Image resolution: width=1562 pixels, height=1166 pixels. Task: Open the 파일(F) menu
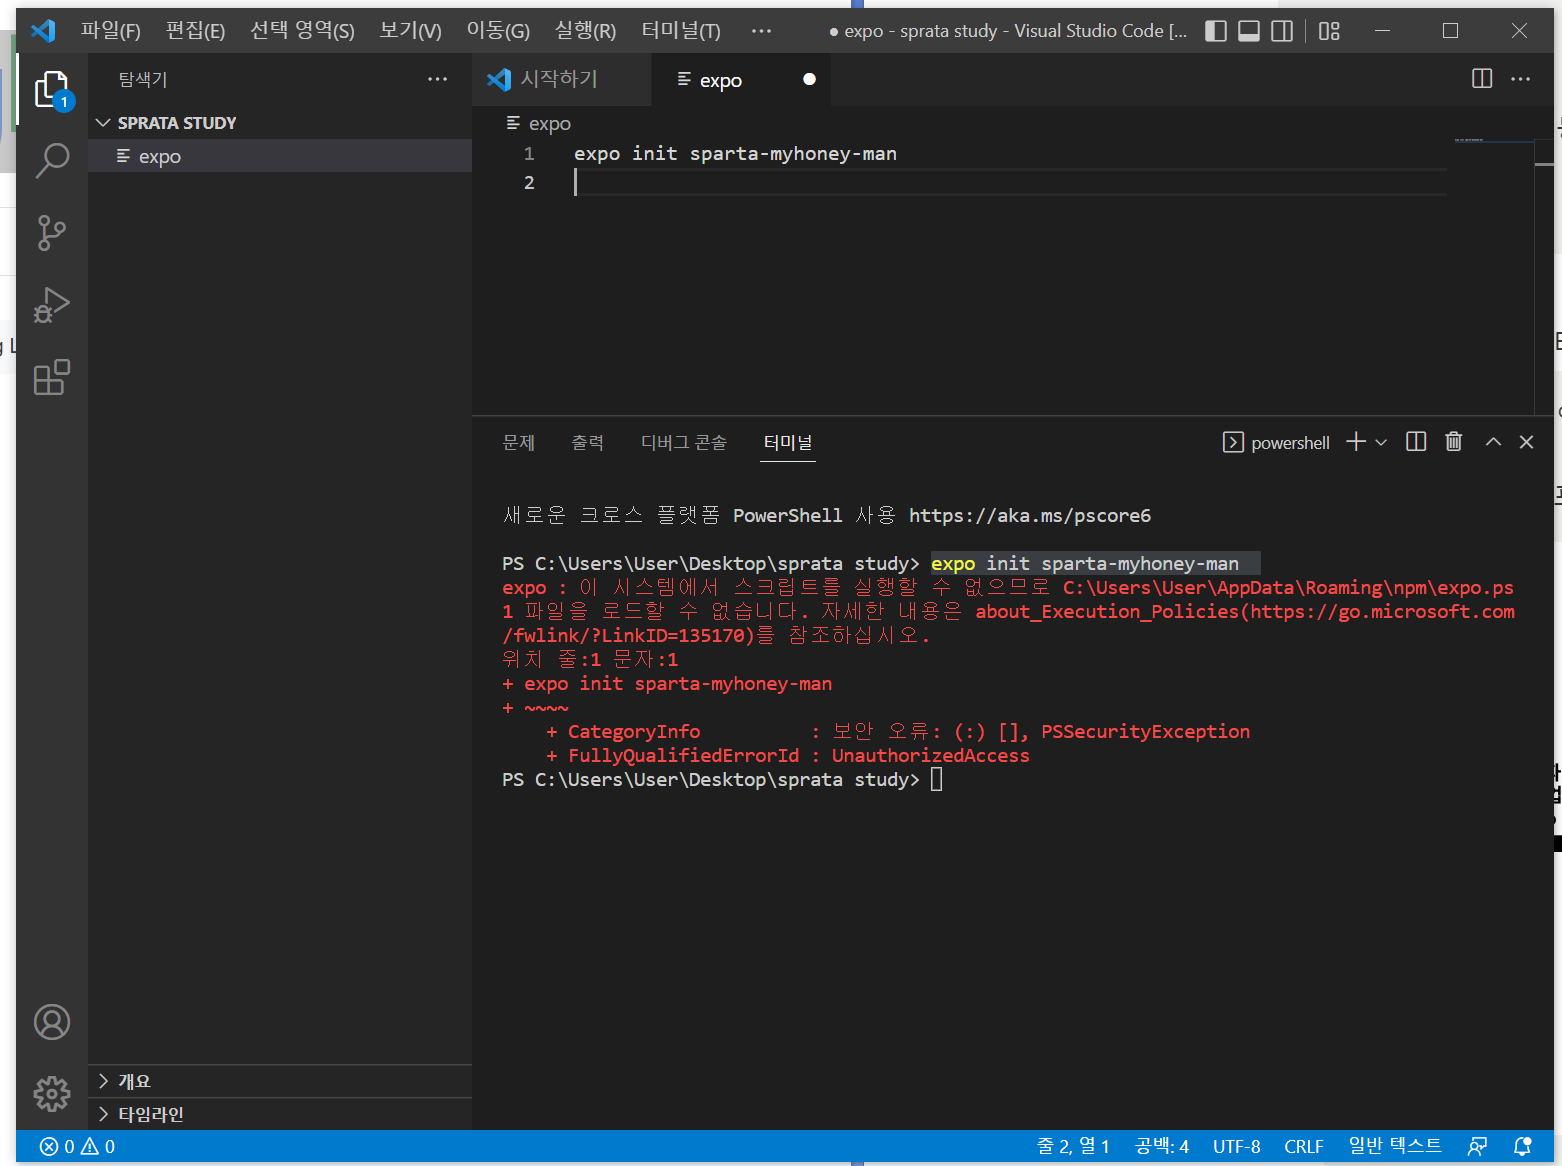[x=110, y=31]
